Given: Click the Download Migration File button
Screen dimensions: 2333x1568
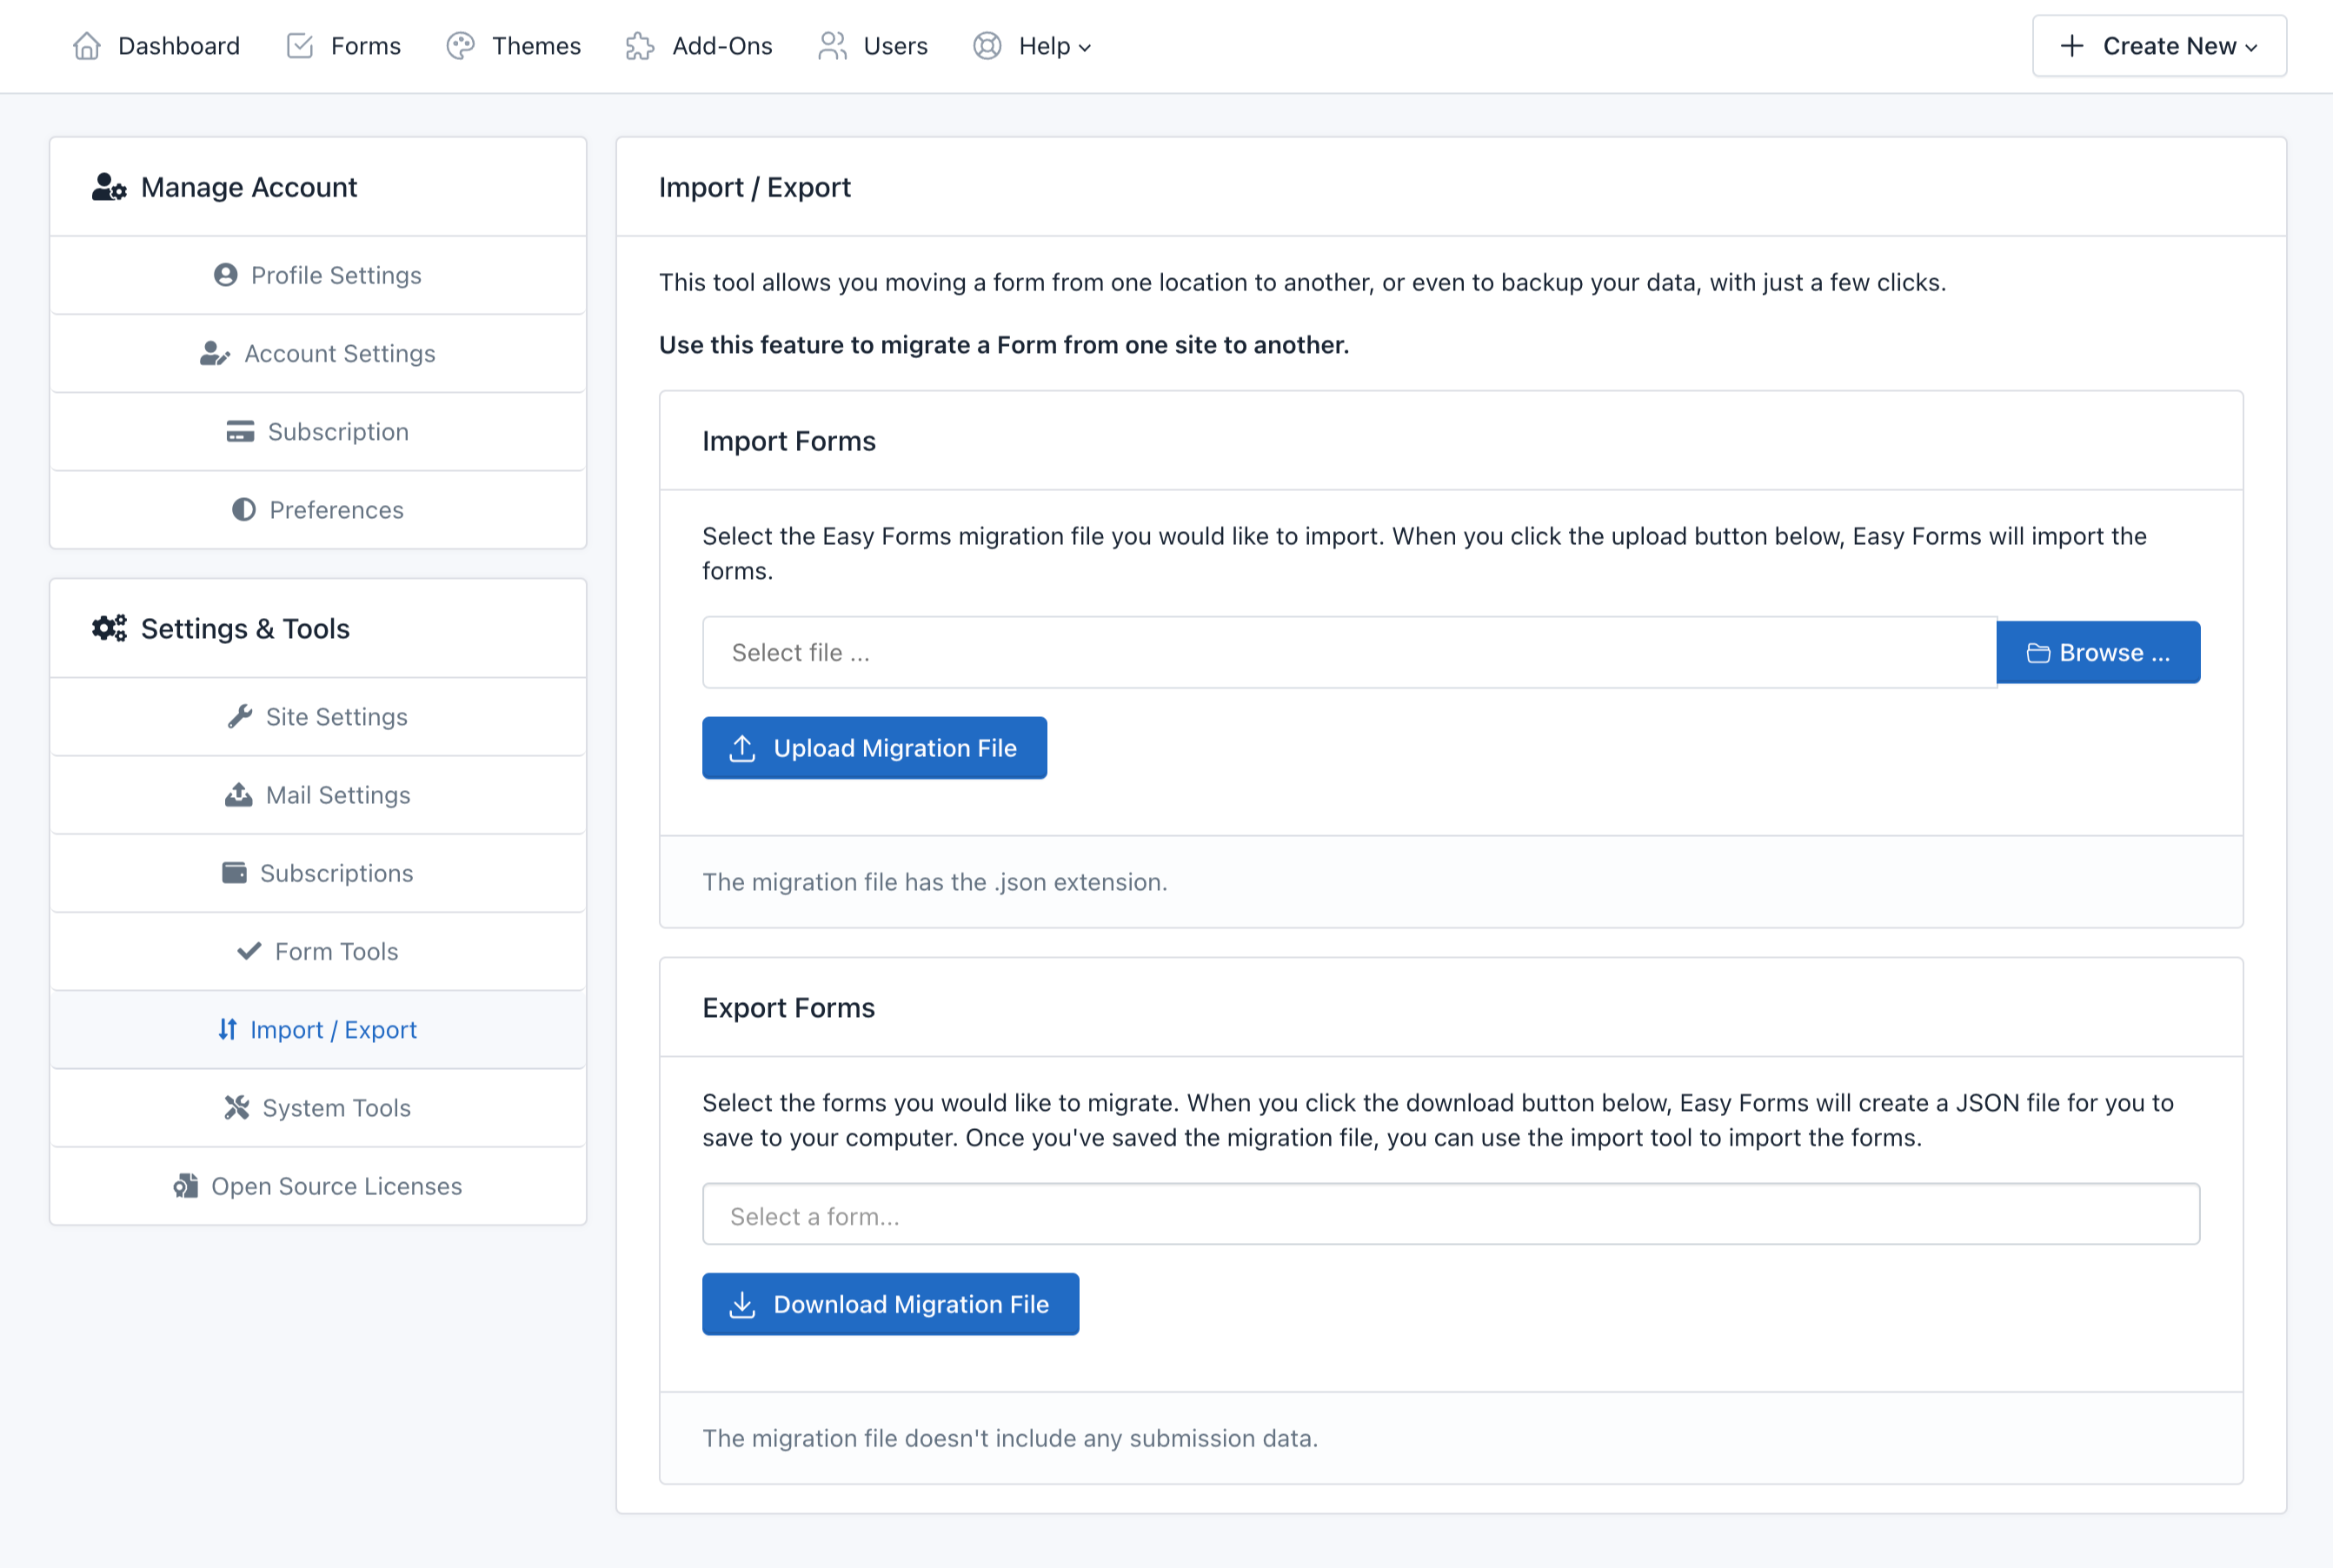Looking at the screenshot, I should click(890, 1304).
